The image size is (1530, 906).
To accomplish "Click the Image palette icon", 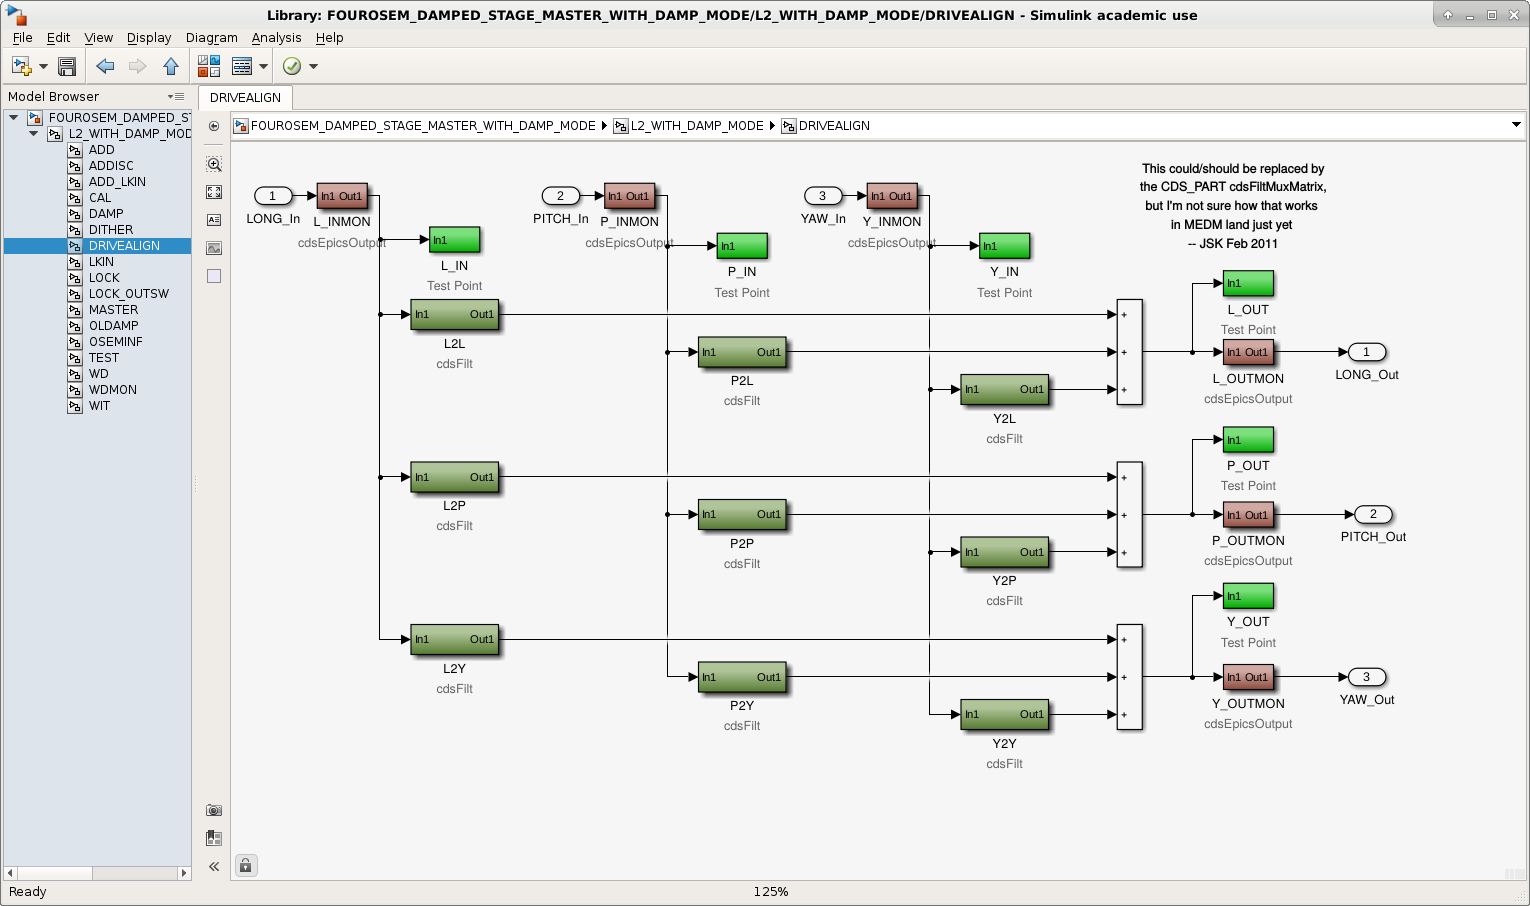I will tap(214, 248).
